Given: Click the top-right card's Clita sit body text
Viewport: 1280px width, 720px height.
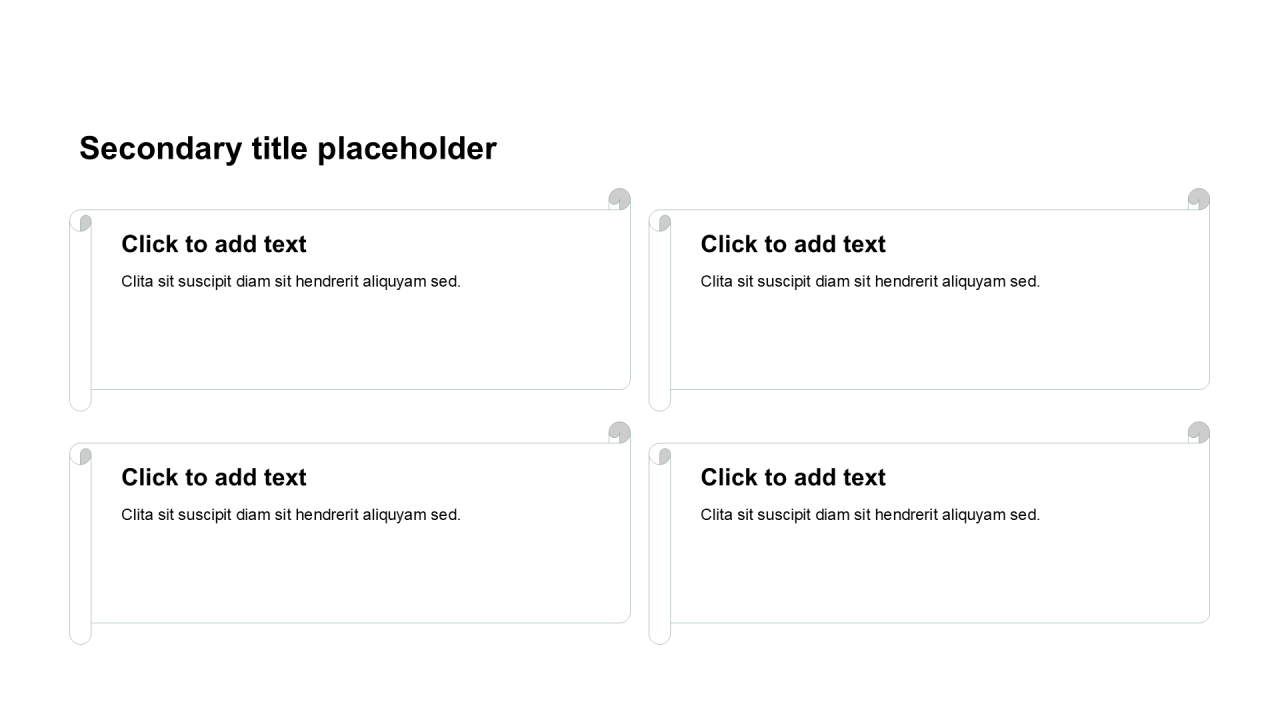Looking at the screenshot, I should (x=870, y=282).
